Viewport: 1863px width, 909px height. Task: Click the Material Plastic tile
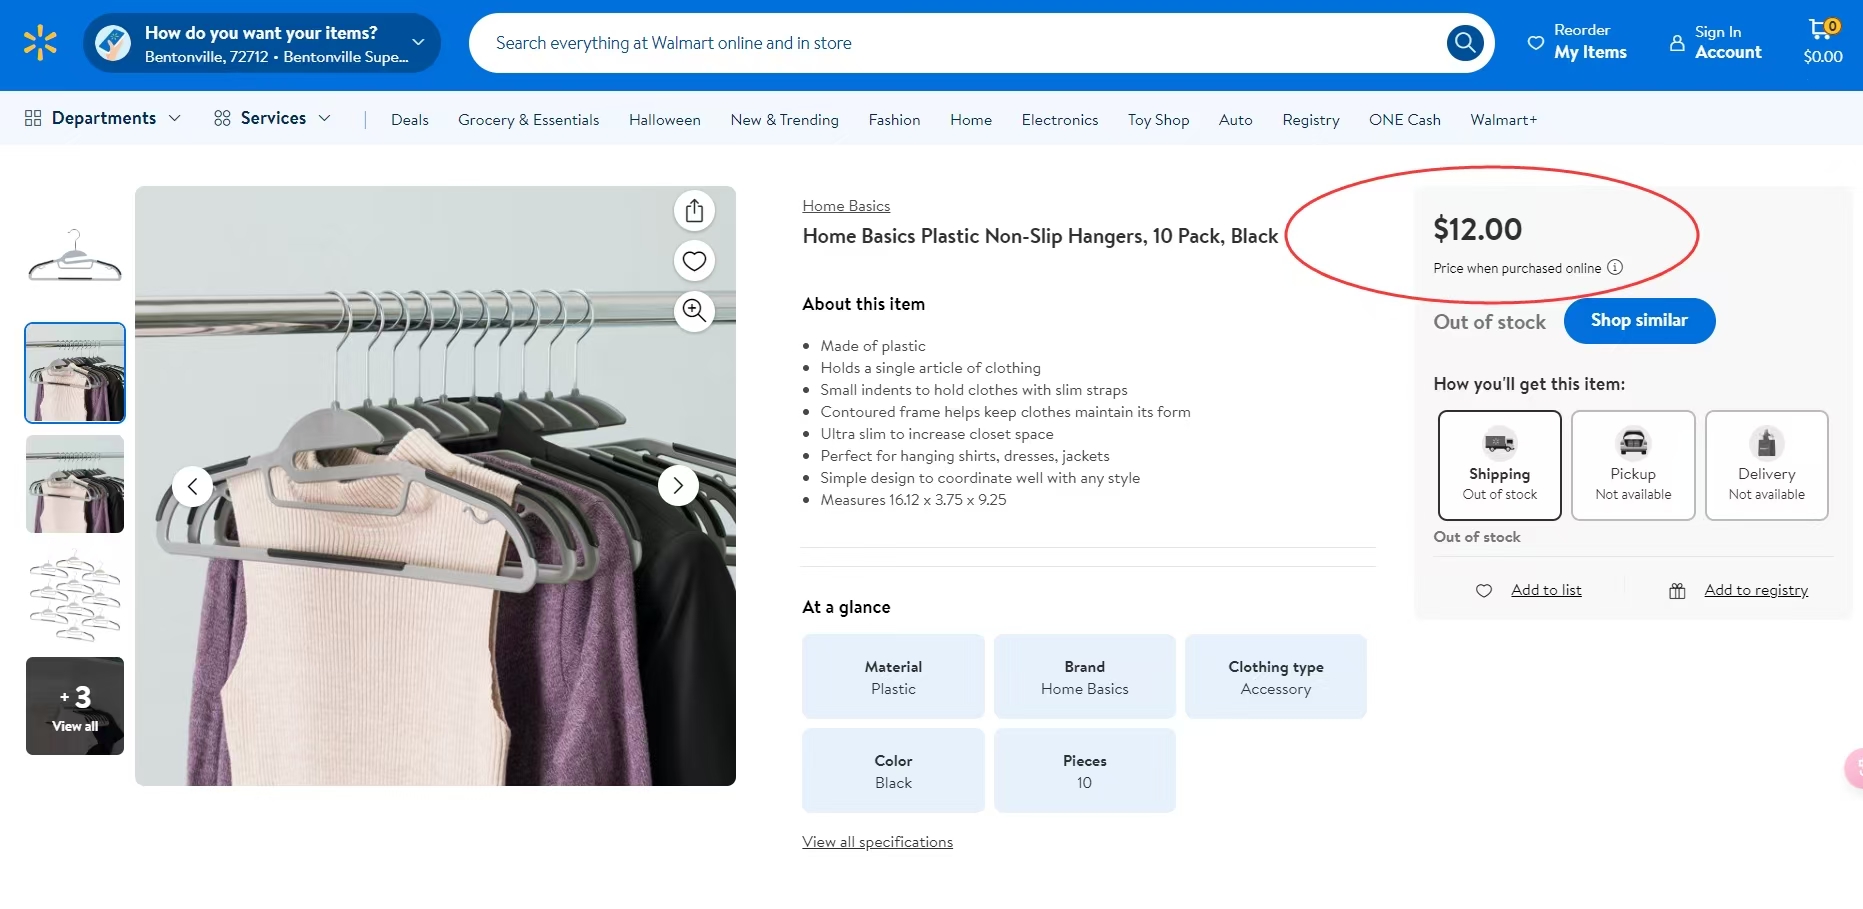[893, 677]
